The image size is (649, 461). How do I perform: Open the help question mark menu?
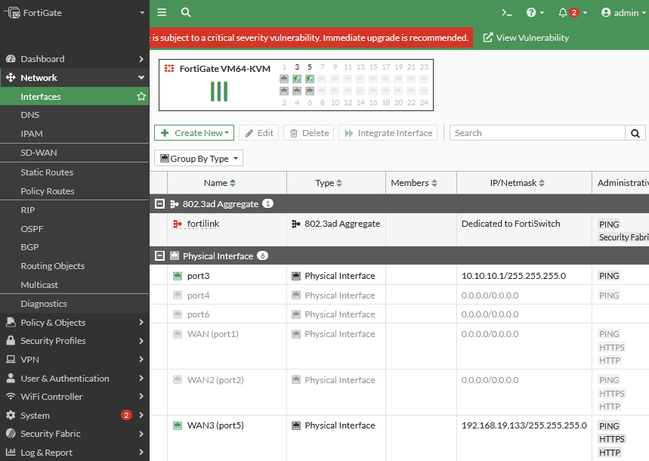tap(534, 13)
